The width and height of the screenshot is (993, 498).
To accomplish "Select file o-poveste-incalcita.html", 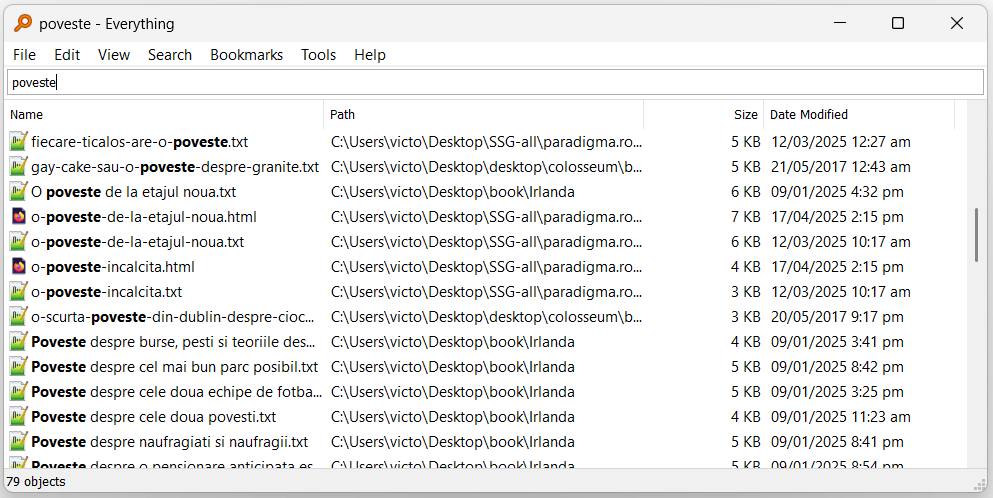I will pos(113,267).
